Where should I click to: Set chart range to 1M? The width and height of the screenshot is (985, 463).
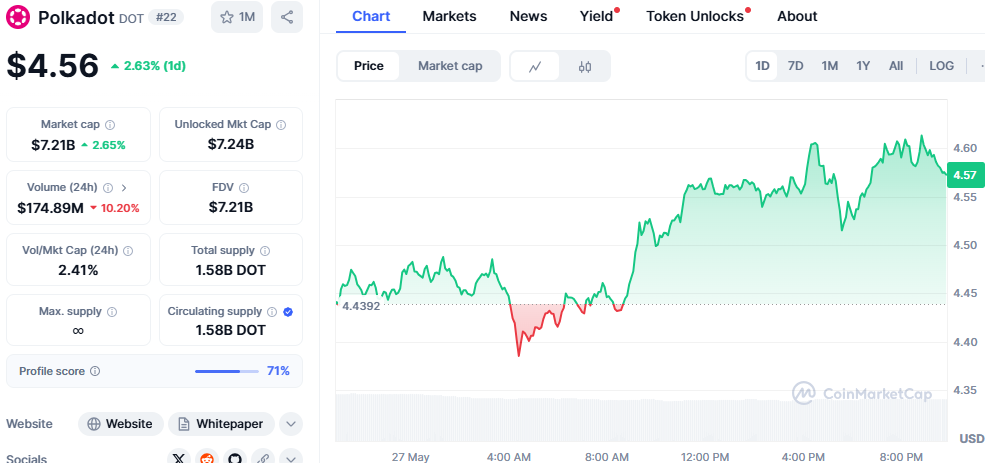point(830,66)
